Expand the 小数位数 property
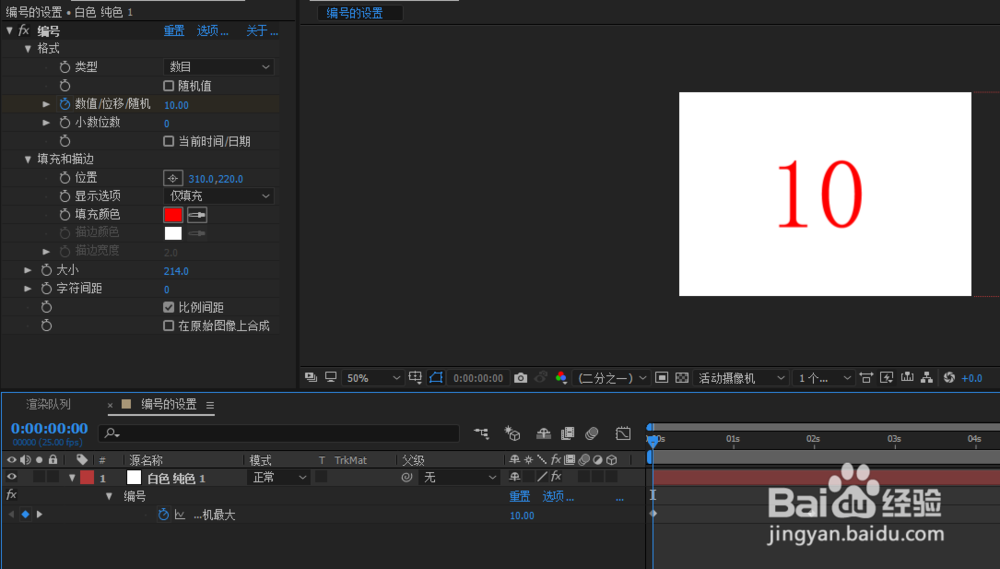 46,122
